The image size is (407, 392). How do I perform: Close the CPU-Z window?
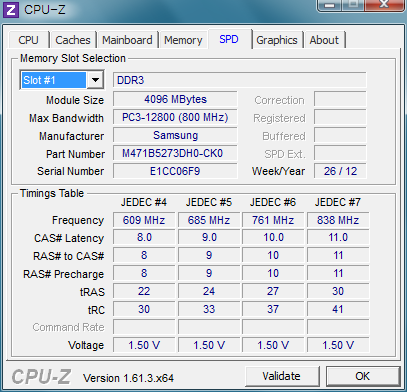click(384, 5)
